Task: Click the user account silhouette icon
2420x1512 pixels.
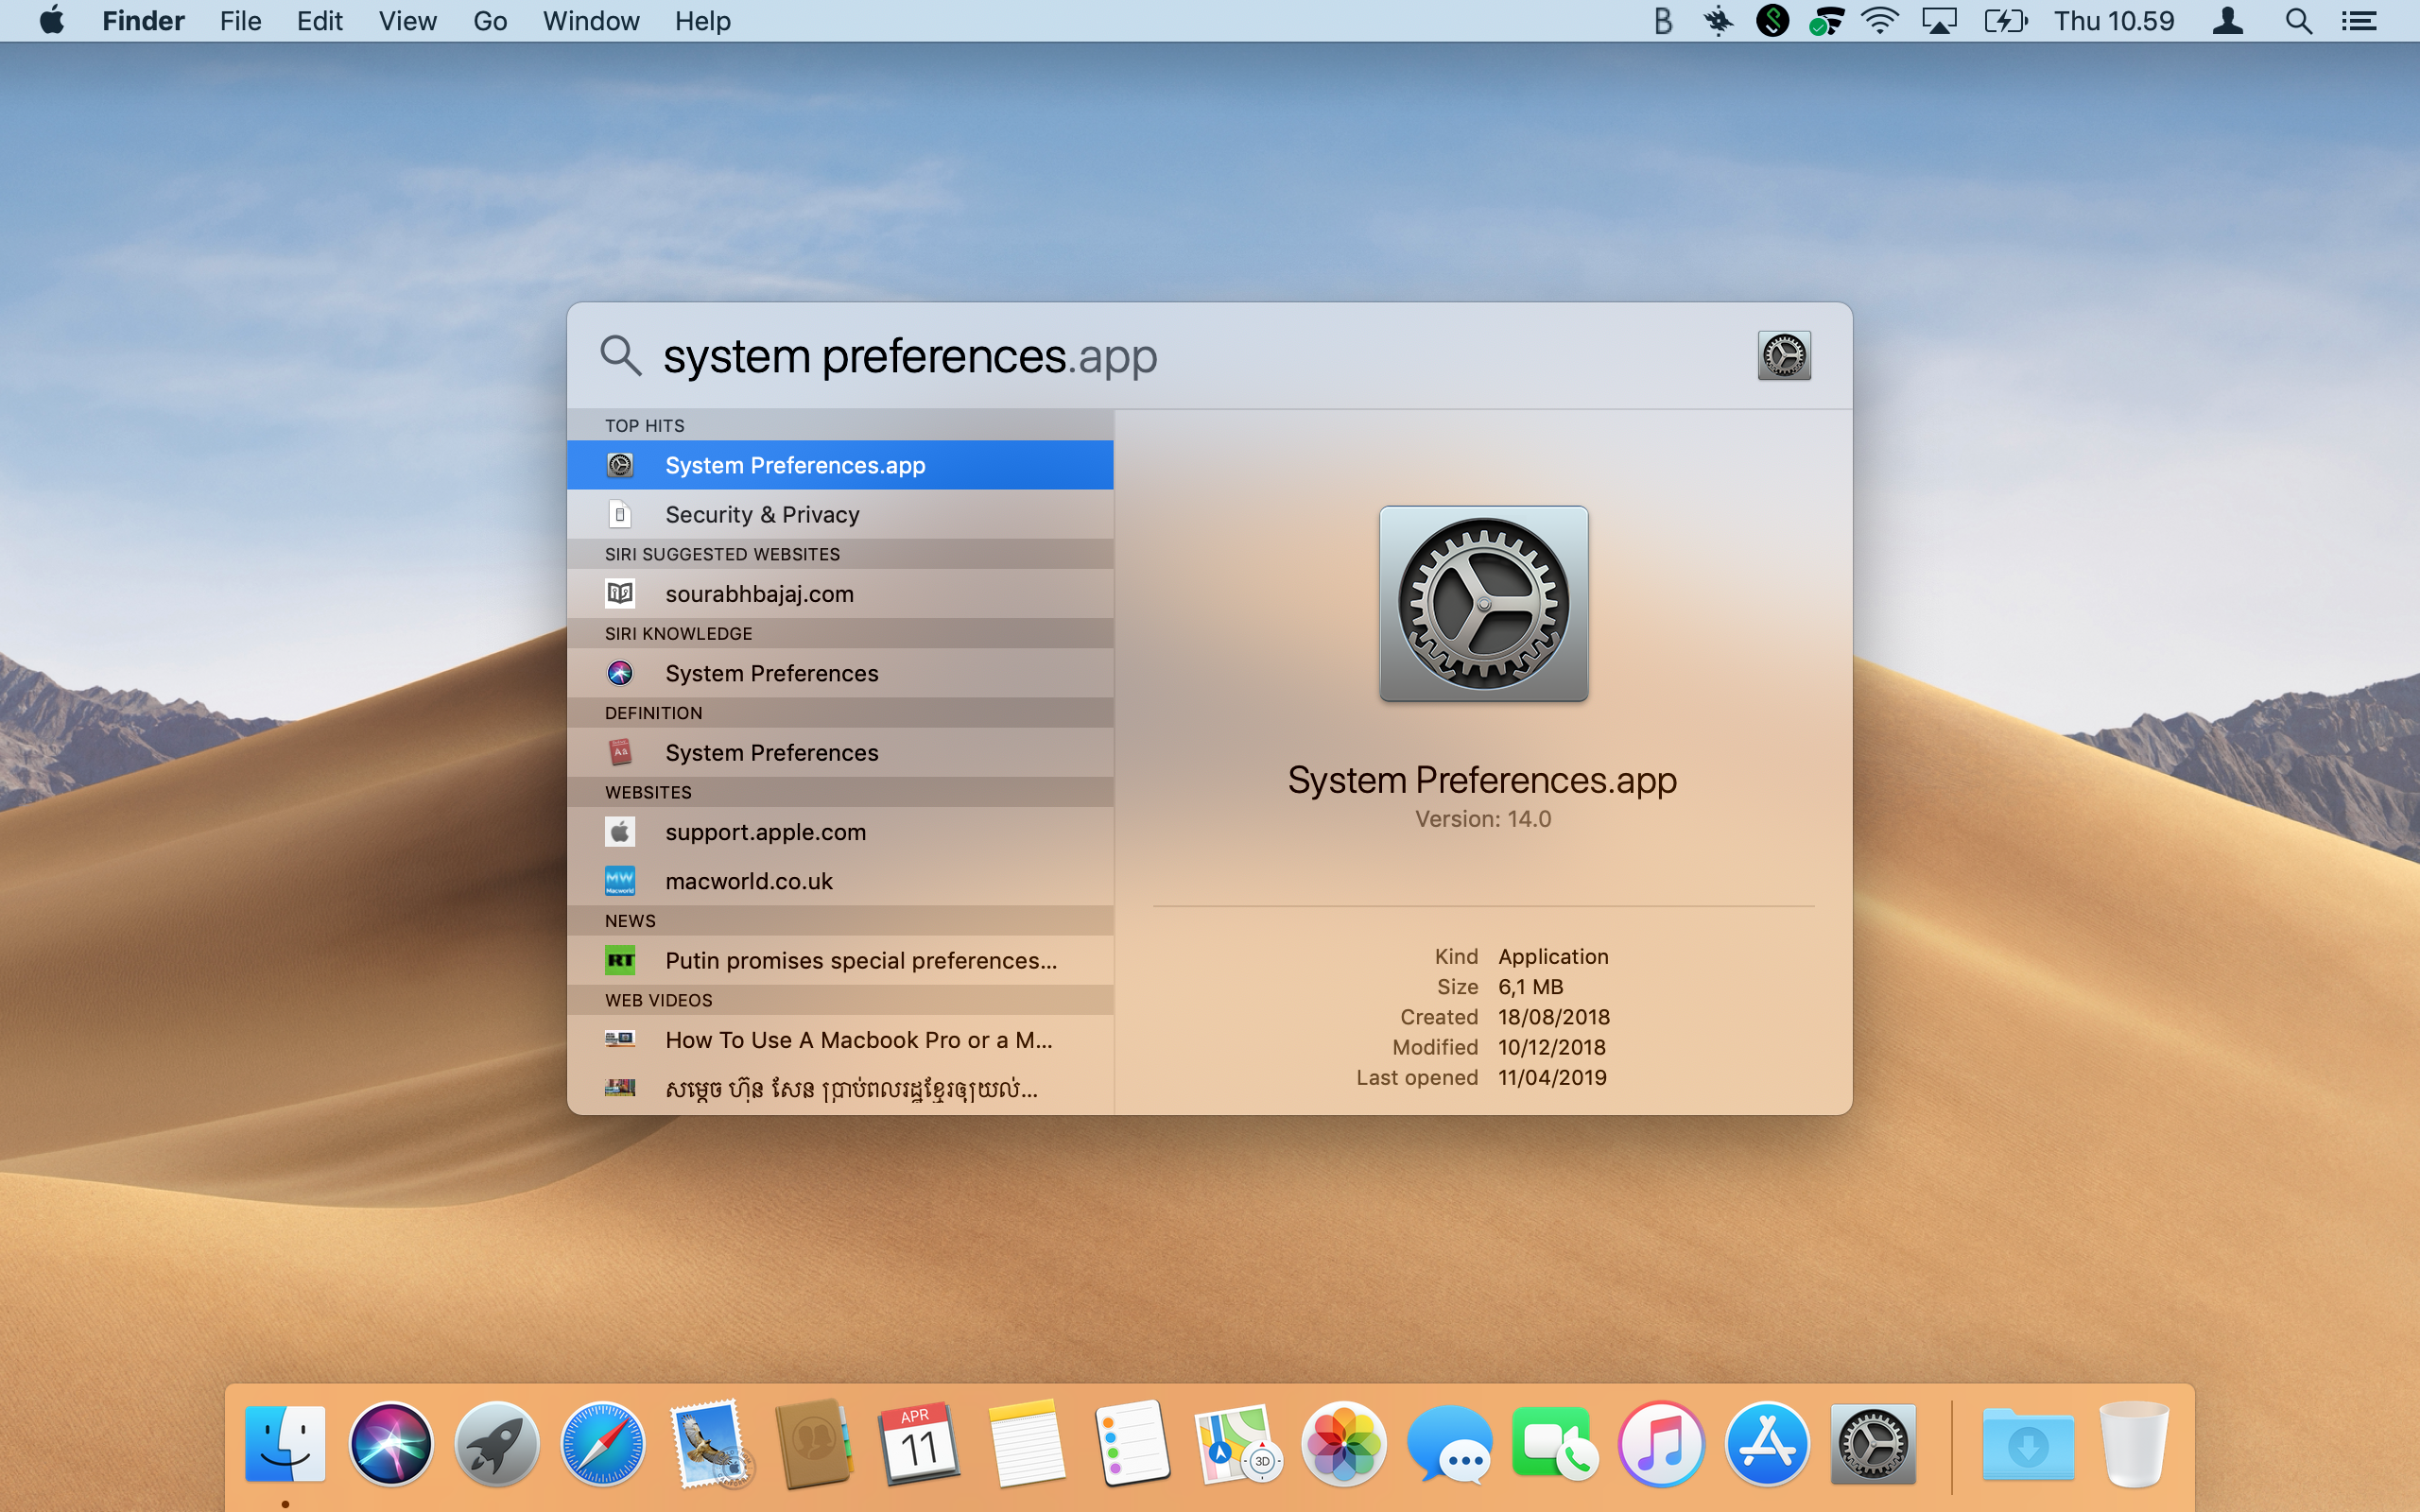Action: click(2228, 21)
